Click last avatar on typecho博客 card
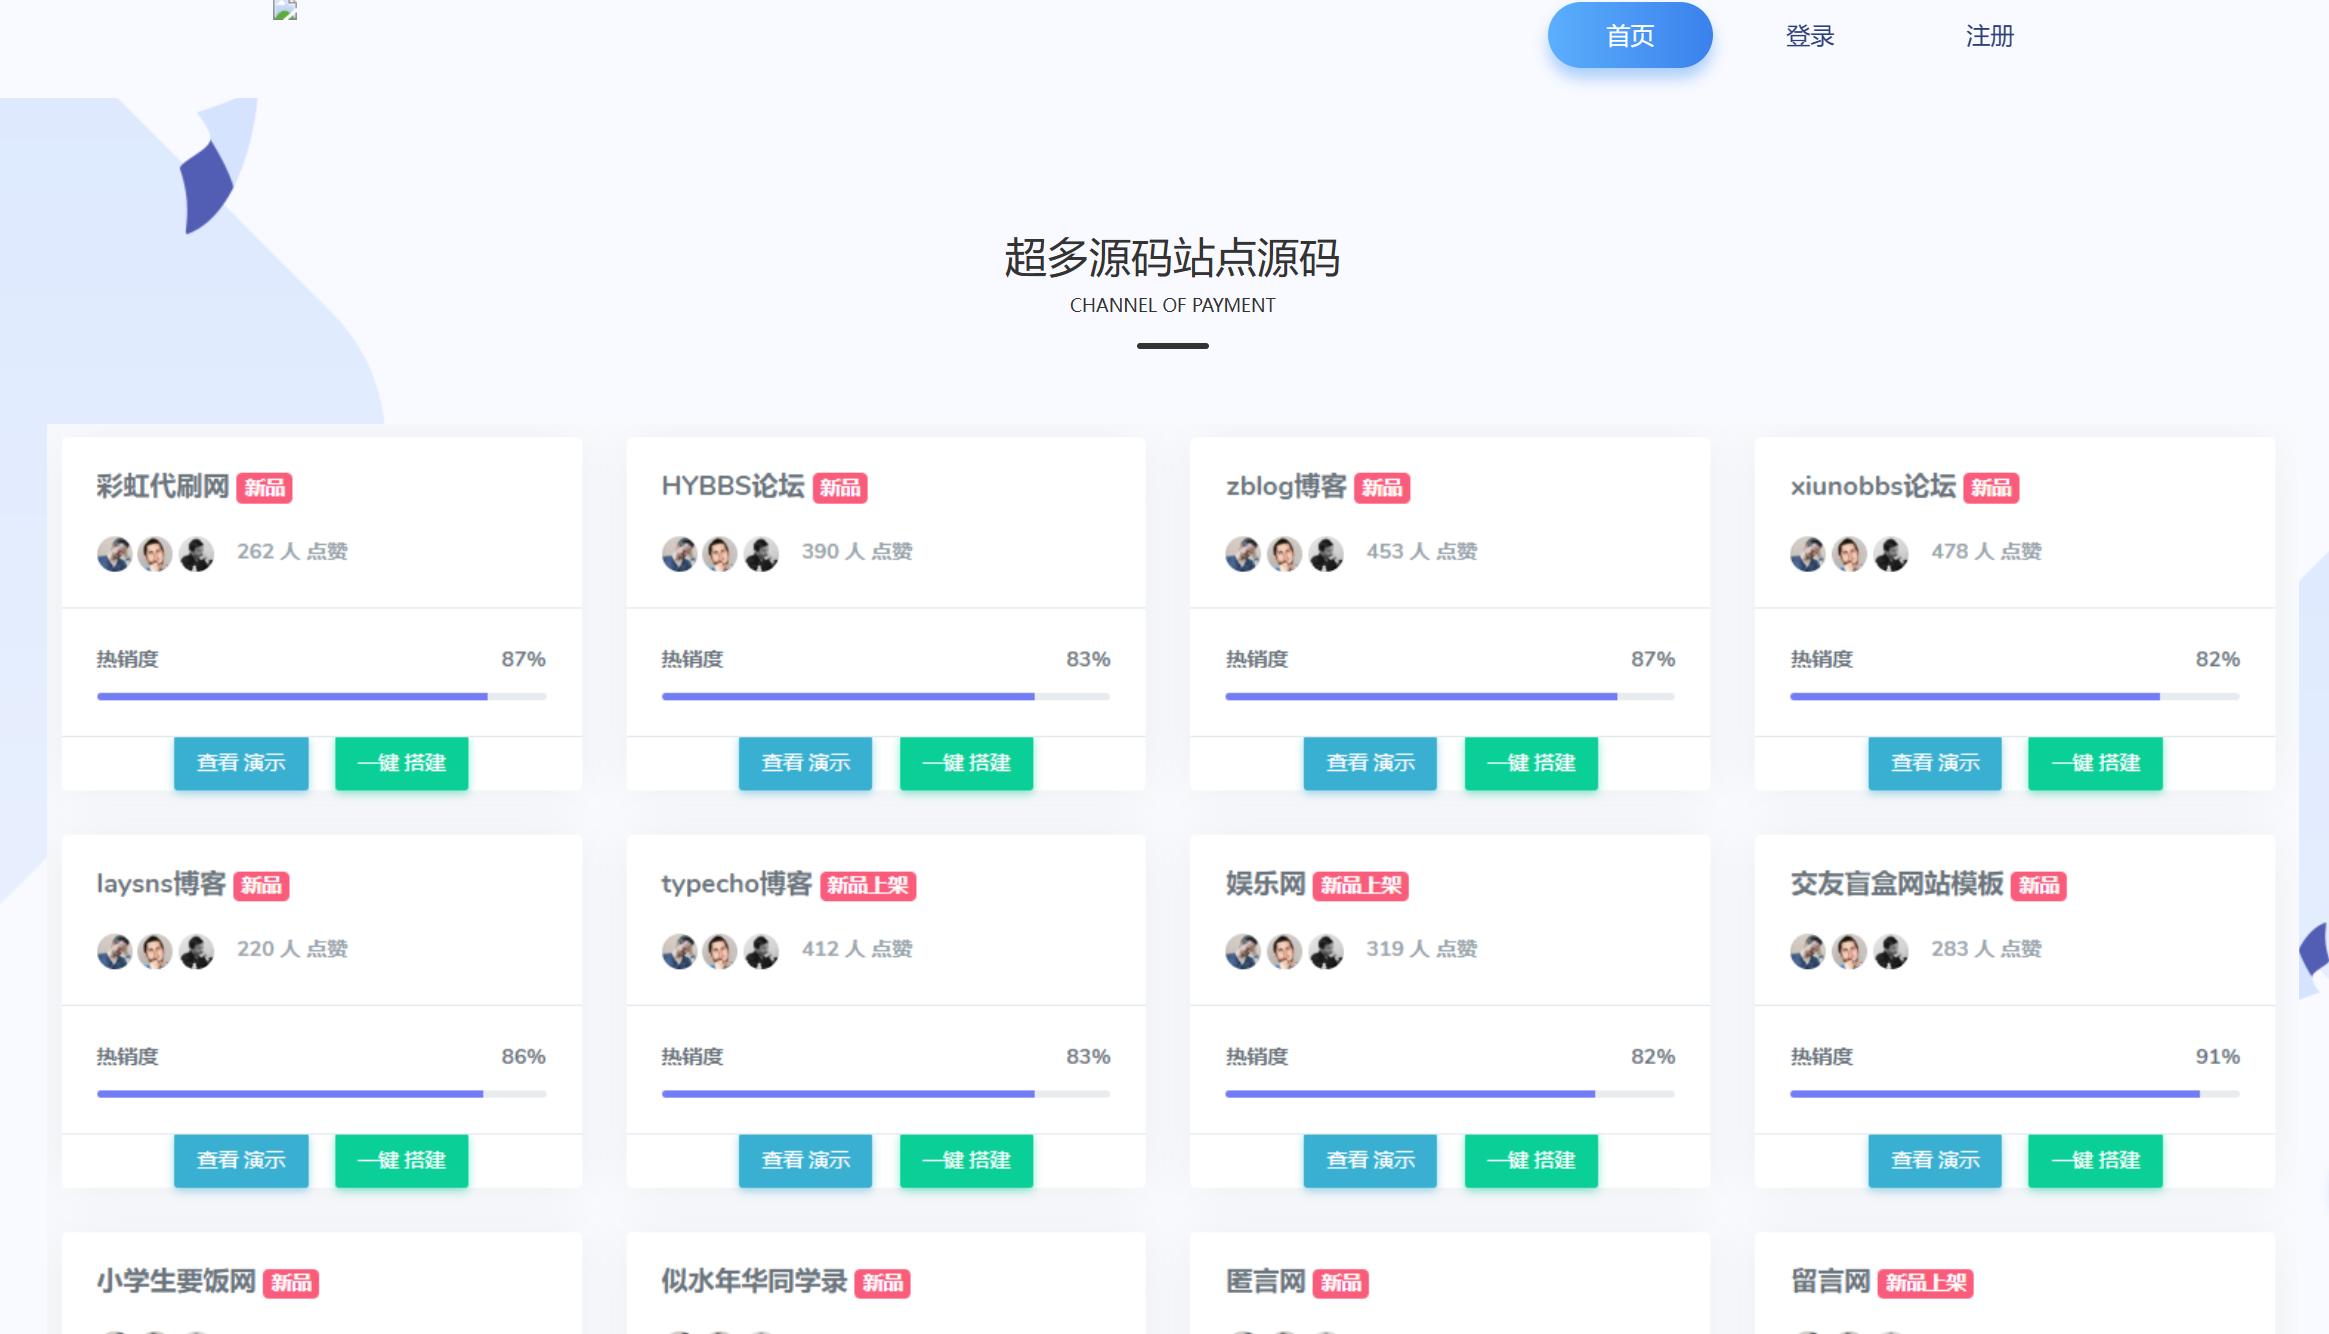 (x=762, y=951)
